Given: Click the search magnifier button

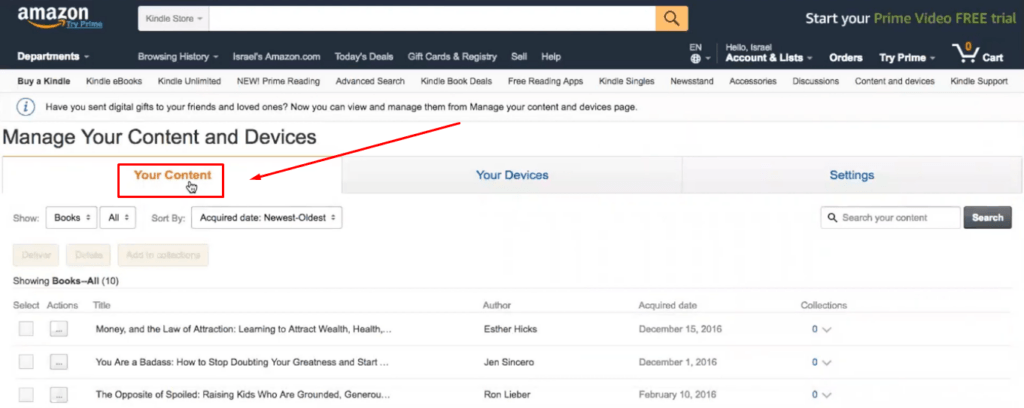Looking at the screenshot, I should (x=671, y=18).
